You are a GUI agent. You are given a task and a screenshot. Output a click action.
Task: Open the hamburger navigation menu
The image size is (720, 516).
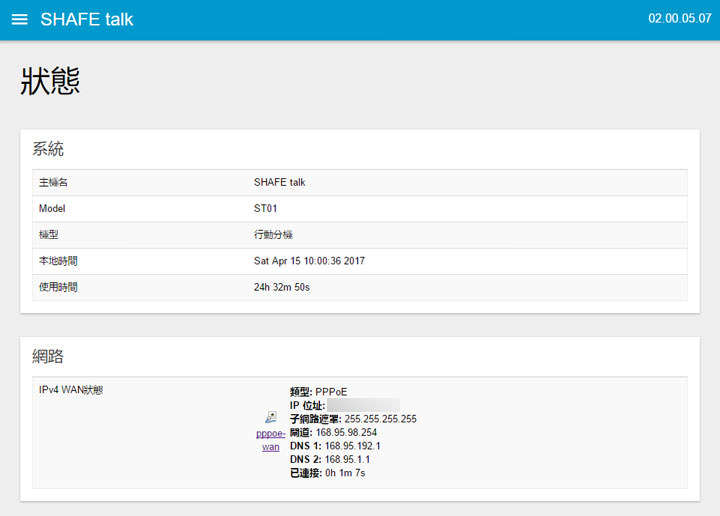pos(19,20)
